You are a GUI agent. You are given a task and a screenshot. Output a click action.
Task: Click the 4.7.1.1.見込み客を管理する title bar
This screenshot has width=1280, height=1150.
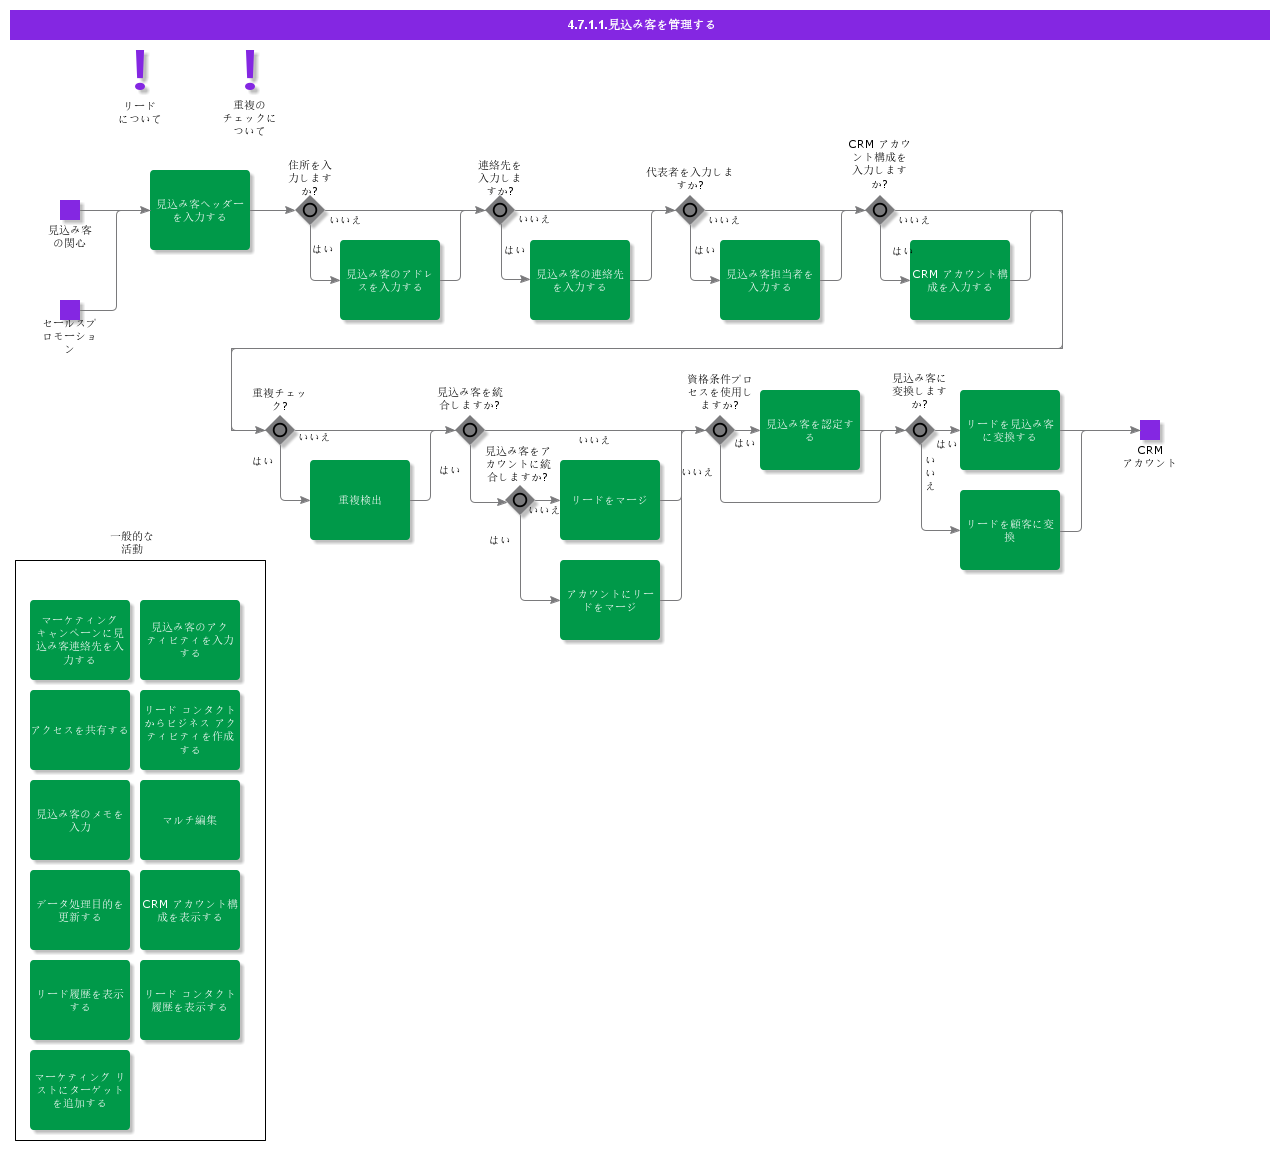point(640,25)
